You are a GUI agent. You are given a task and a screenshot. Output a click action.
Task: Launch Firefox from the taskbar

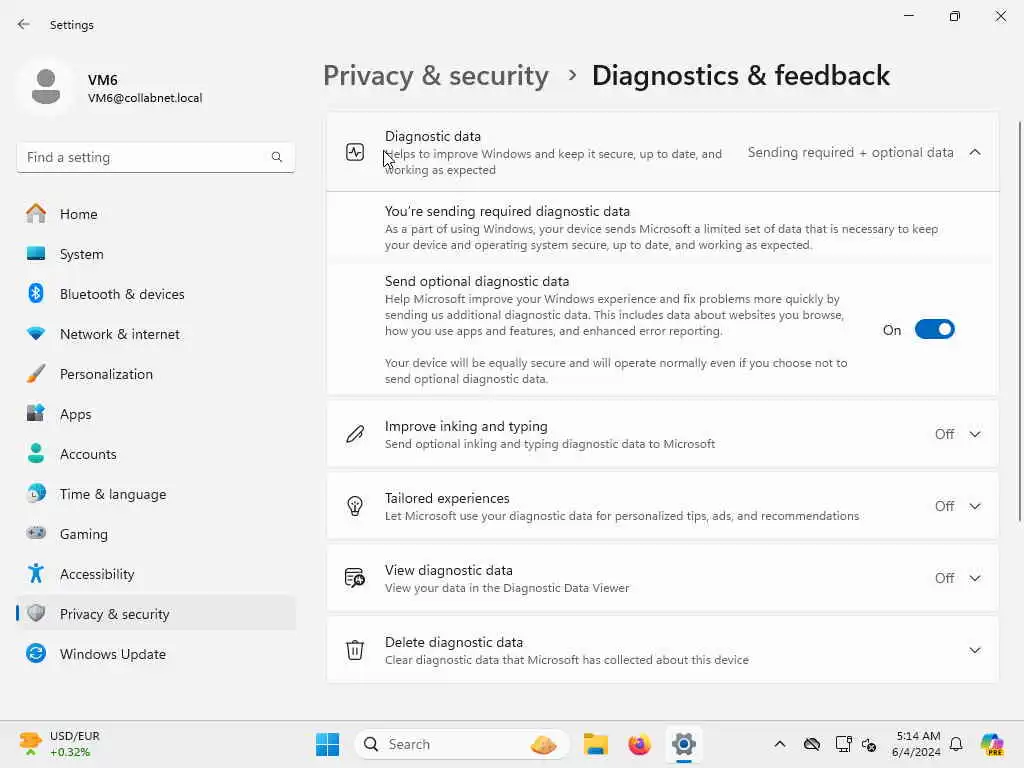[639, 744]
